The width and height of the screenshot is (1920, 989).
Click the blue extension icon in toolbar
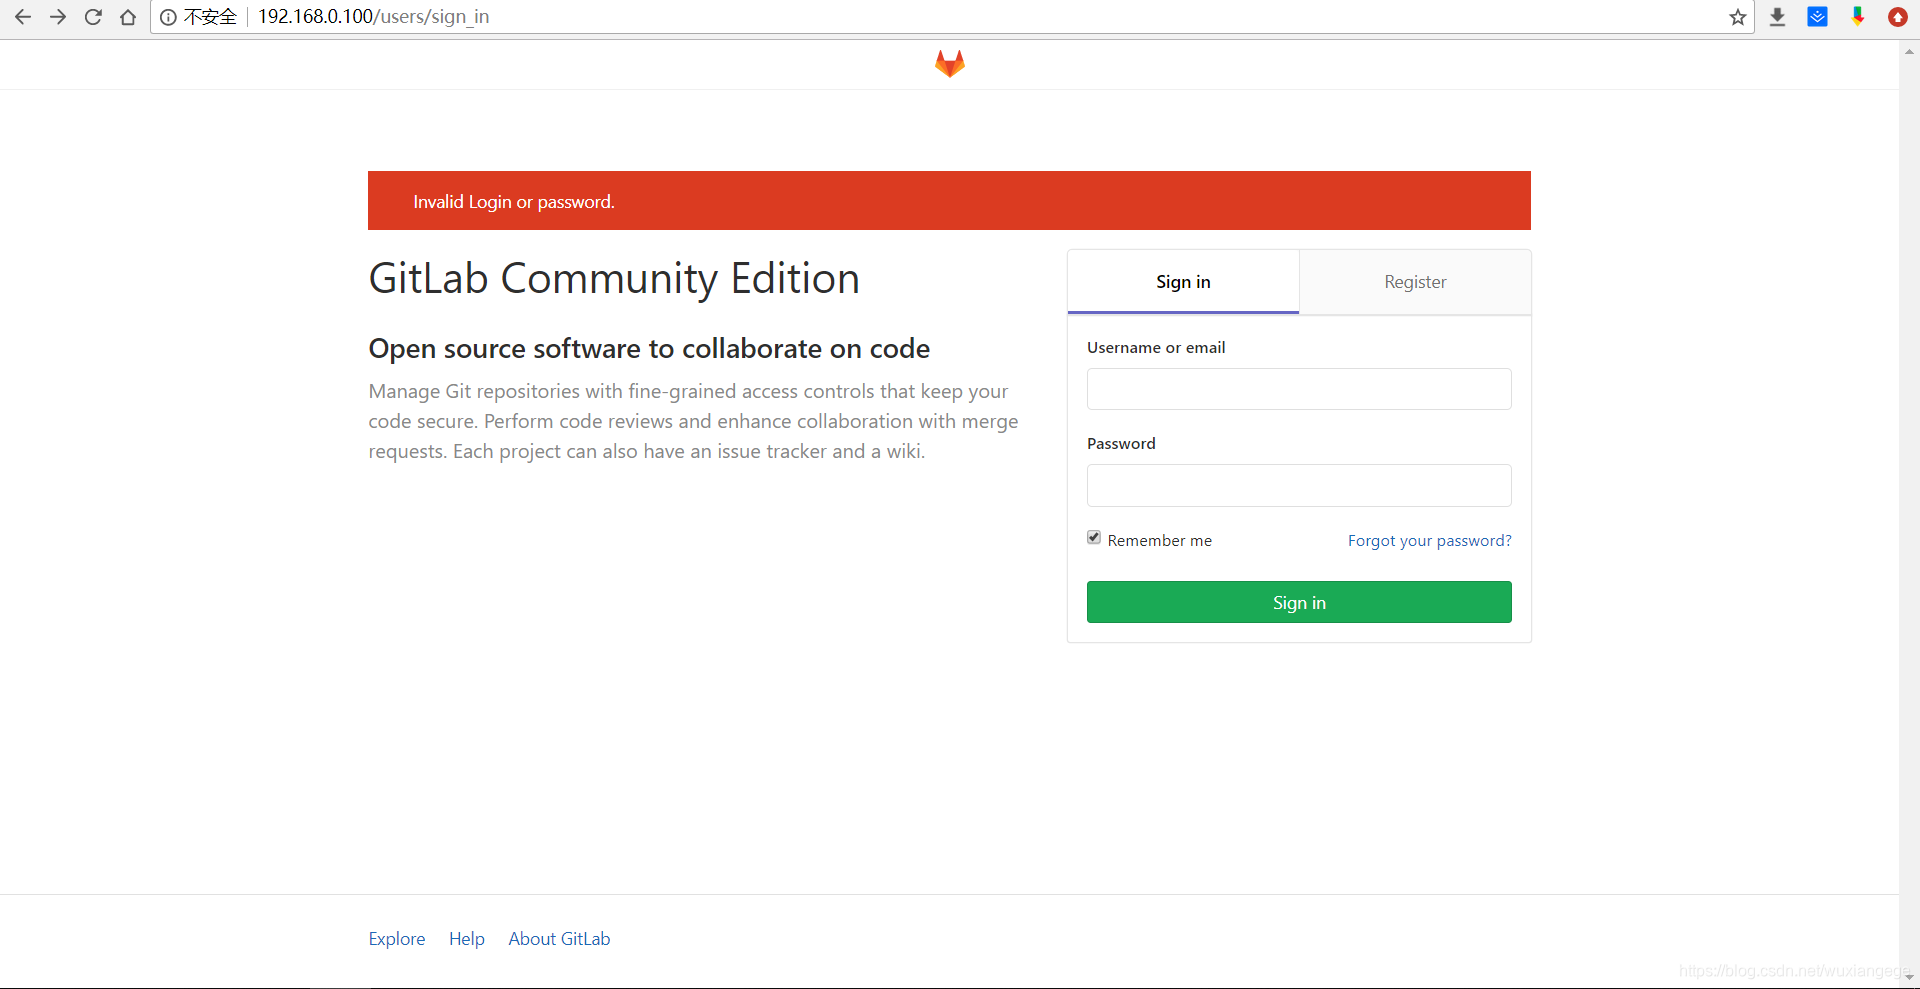click(x=1818, y=17)
